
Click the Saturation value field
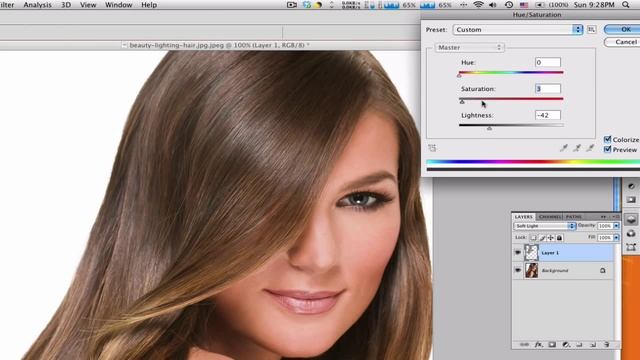(x=548, y=89)
